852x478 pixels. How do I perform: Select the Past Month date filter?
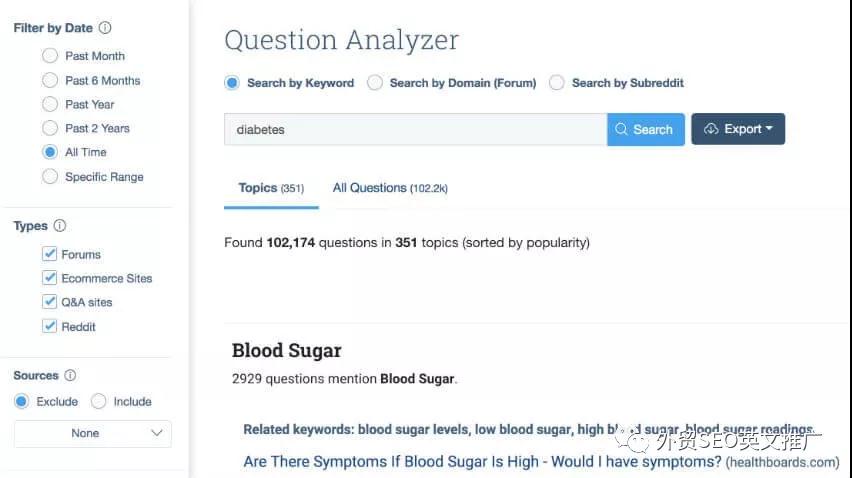50,56
